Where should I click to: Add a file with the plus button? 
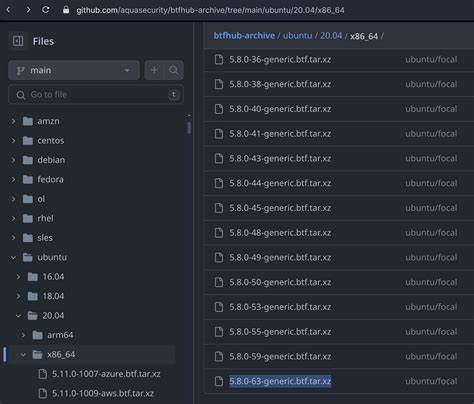point(154,70)
